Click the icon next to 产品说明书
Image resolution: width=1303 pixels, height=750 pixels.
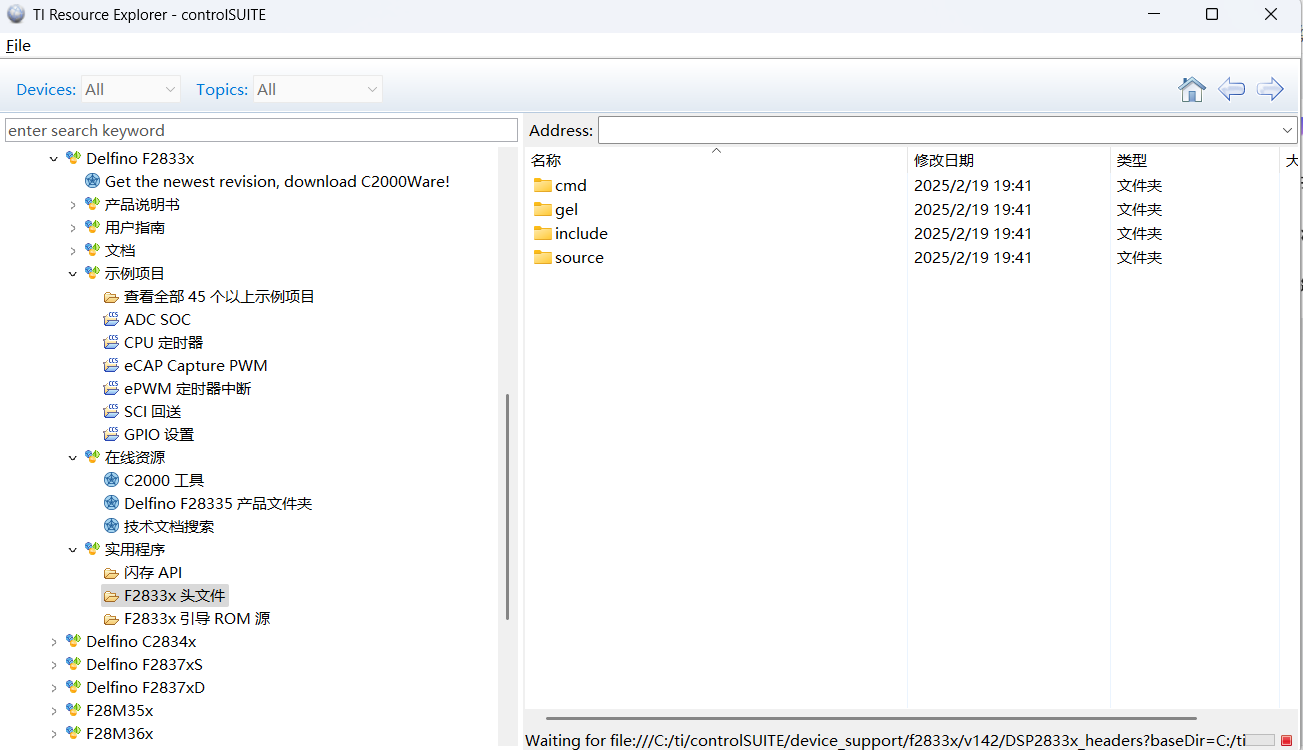[92, 204]
